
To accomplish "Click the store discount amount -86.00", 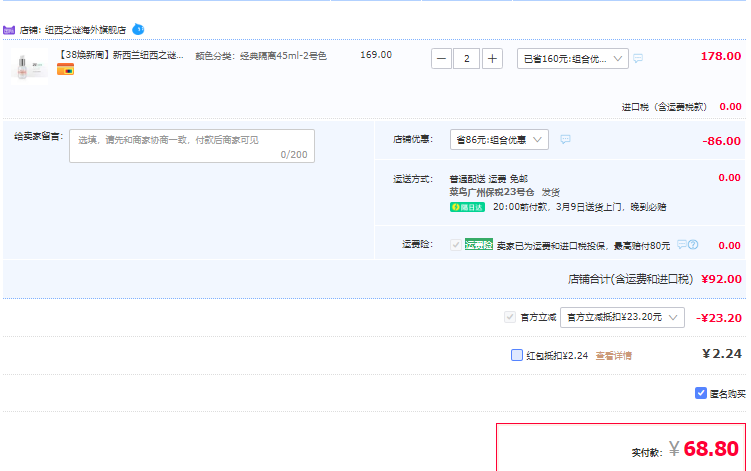I will point(721,141).
